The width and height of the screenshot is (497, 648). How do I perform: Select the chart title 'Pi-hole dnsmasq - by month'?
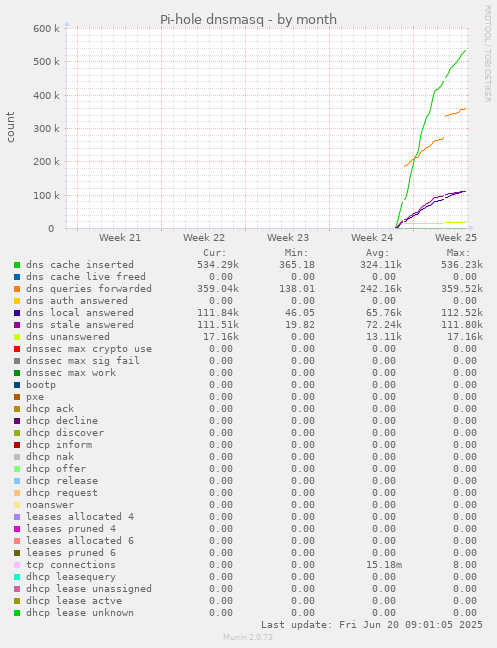[248, 19]
